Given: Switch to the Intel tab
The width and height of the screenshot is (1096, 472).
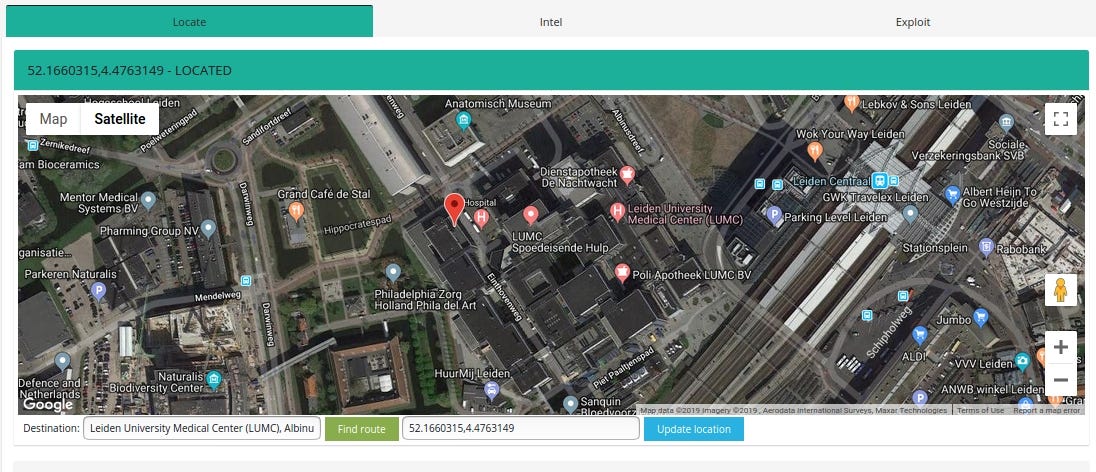Looking at the screenshot, I should (551, 22).
